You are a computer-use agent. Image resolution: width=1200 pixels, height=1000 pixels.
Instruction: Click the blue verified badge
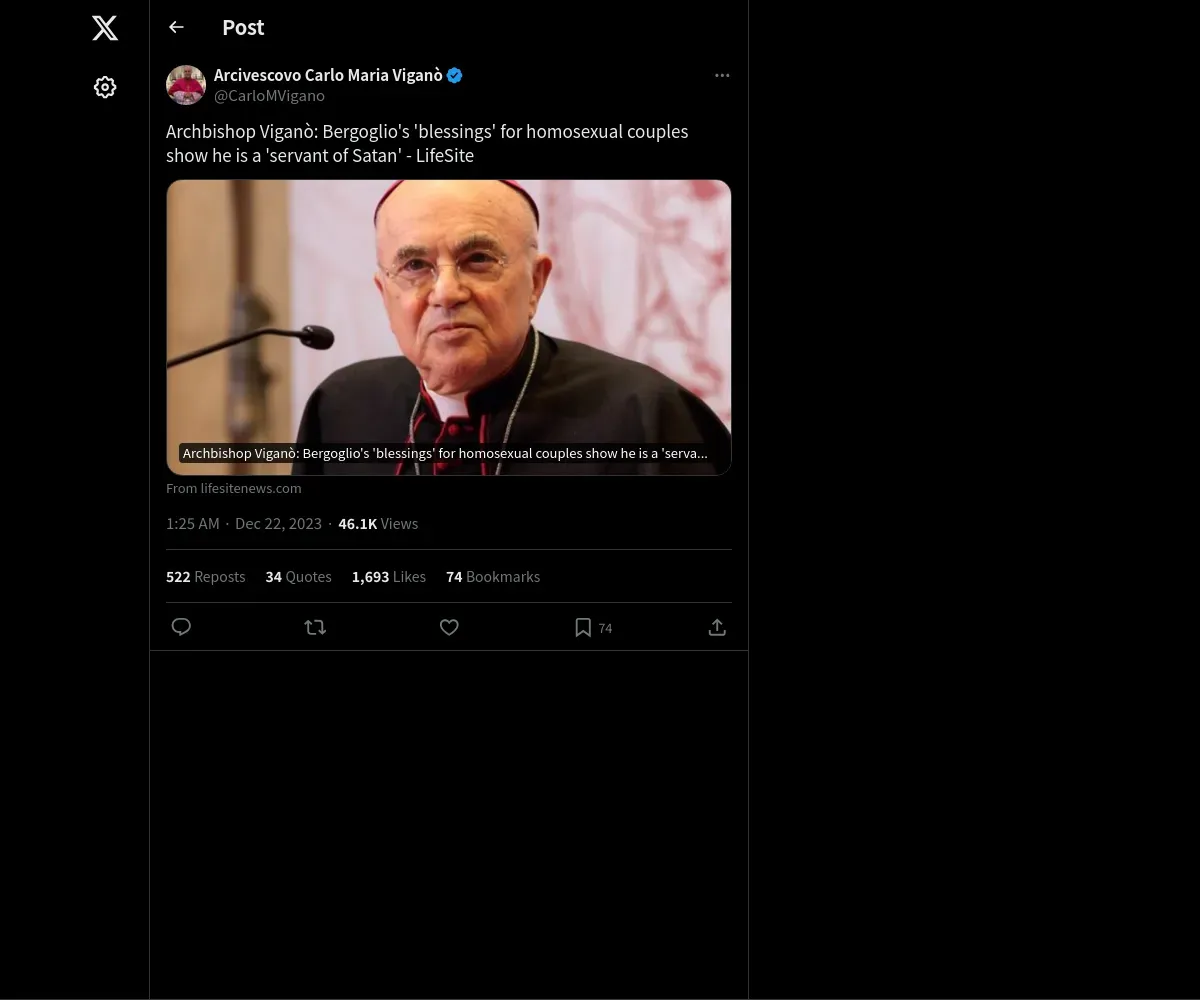[x=455, y=75]
